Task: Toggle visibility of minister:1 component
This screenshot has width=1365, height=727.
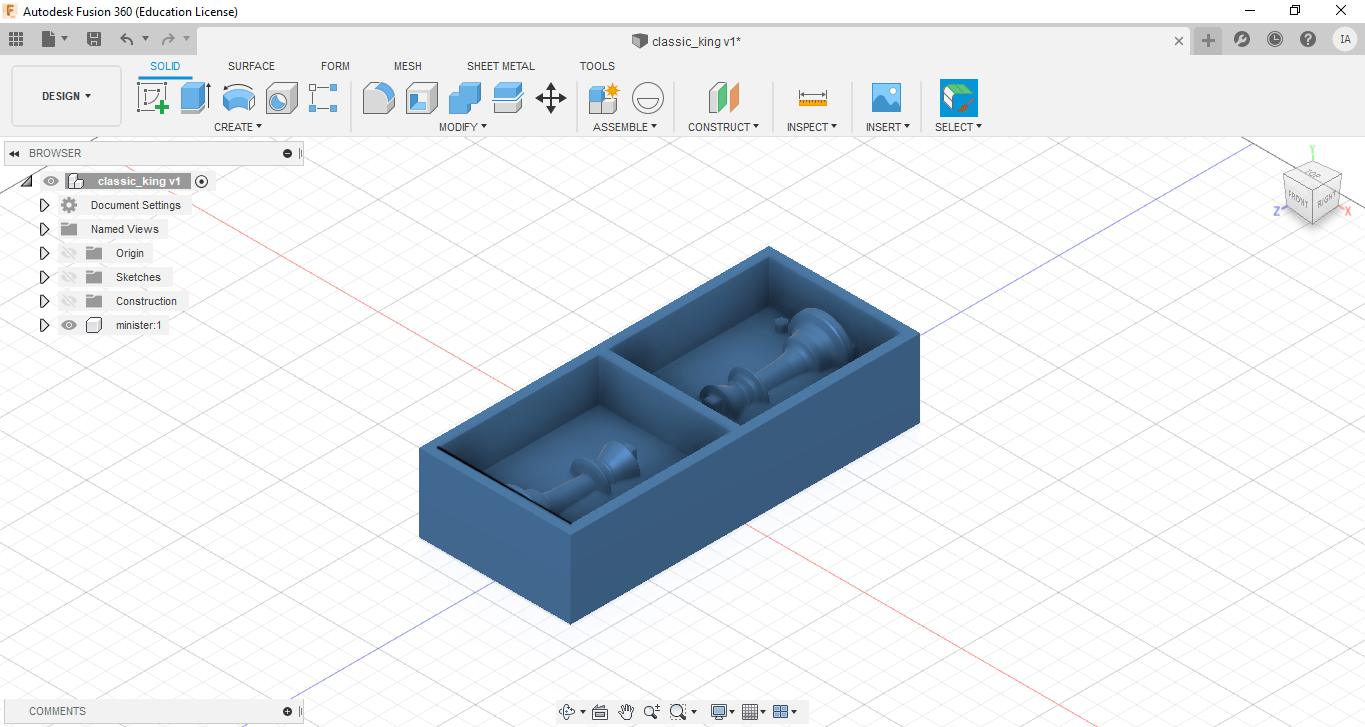Action: (69, 325)
